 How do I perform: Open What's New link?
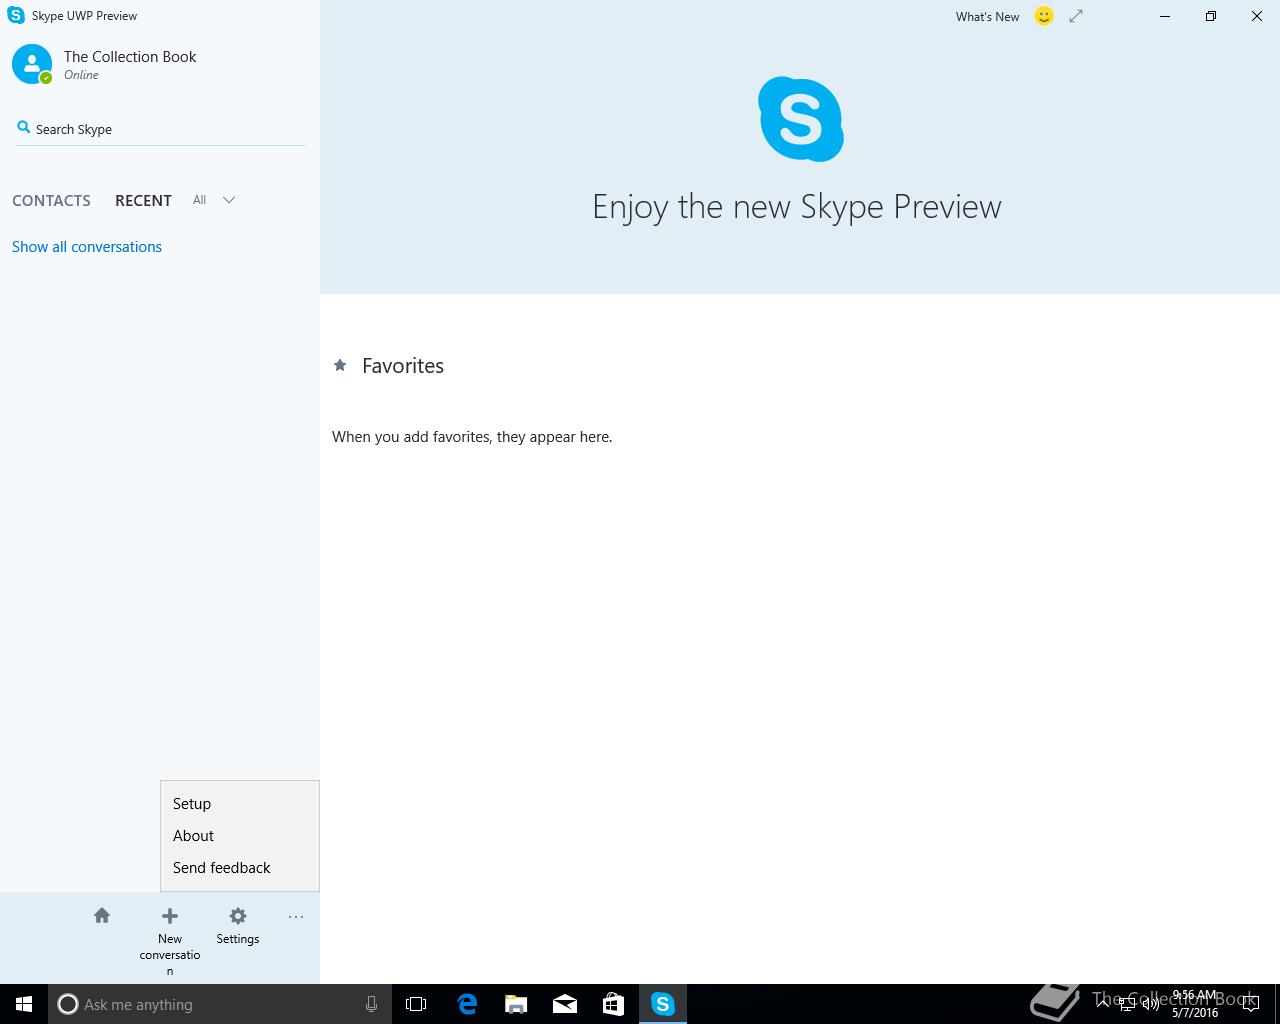click(x=987, y=17)
